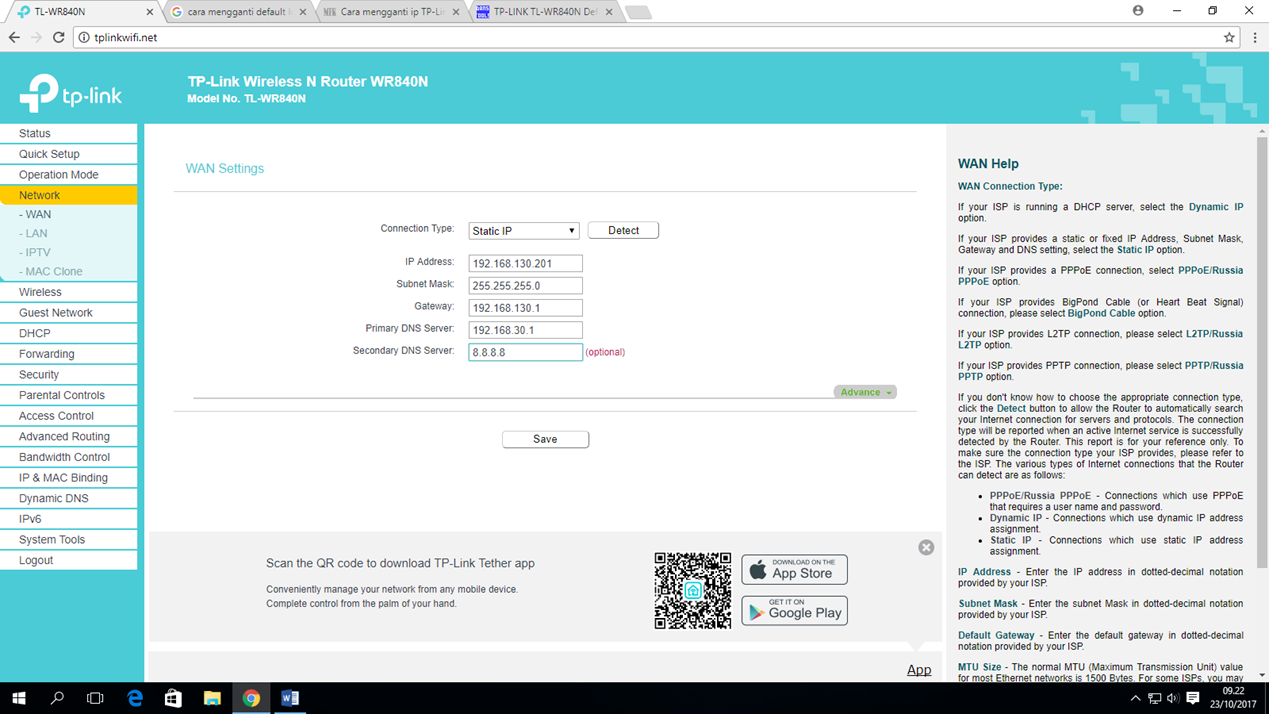Click the browser back arrow

[14, 37]
